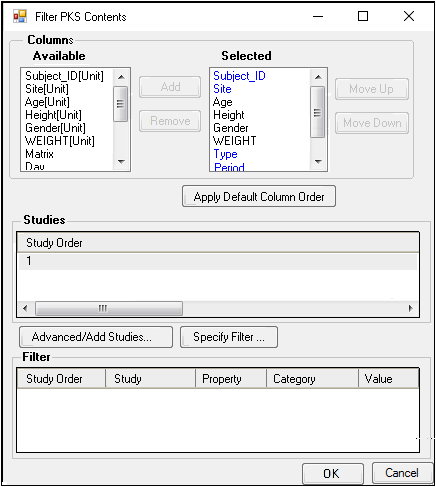Screen dimensions: 436x487
Task: Confirm with the OK button
Action: tap(332, 473)
